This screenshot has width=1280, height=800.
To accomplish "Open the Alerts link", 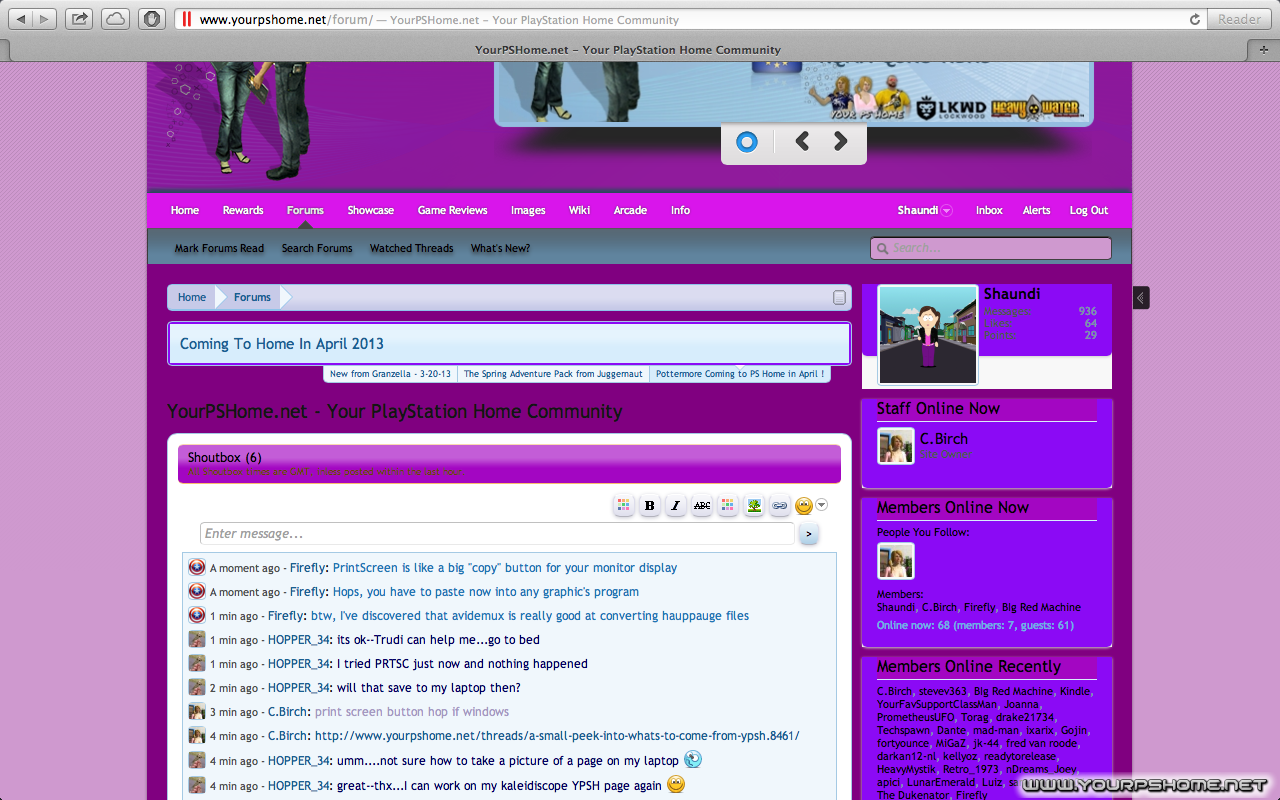I will point(1036,210).
